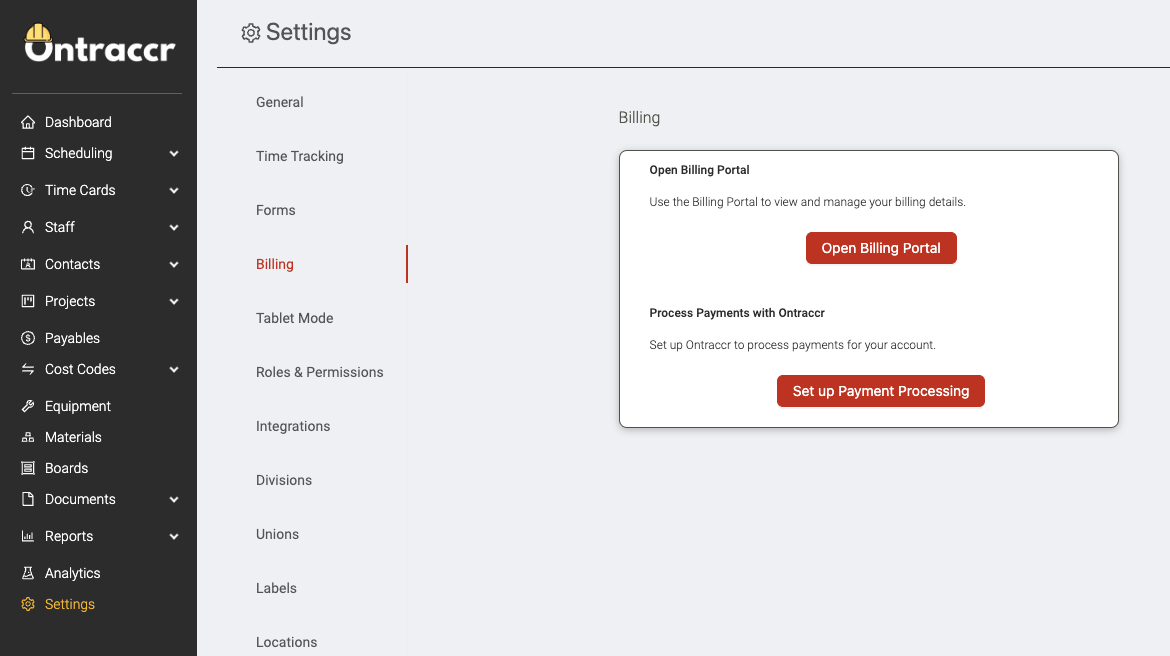This screenshot has height=656, width=1170.
Task: Open the Integrations settings tab
Action: coord(293,426)
